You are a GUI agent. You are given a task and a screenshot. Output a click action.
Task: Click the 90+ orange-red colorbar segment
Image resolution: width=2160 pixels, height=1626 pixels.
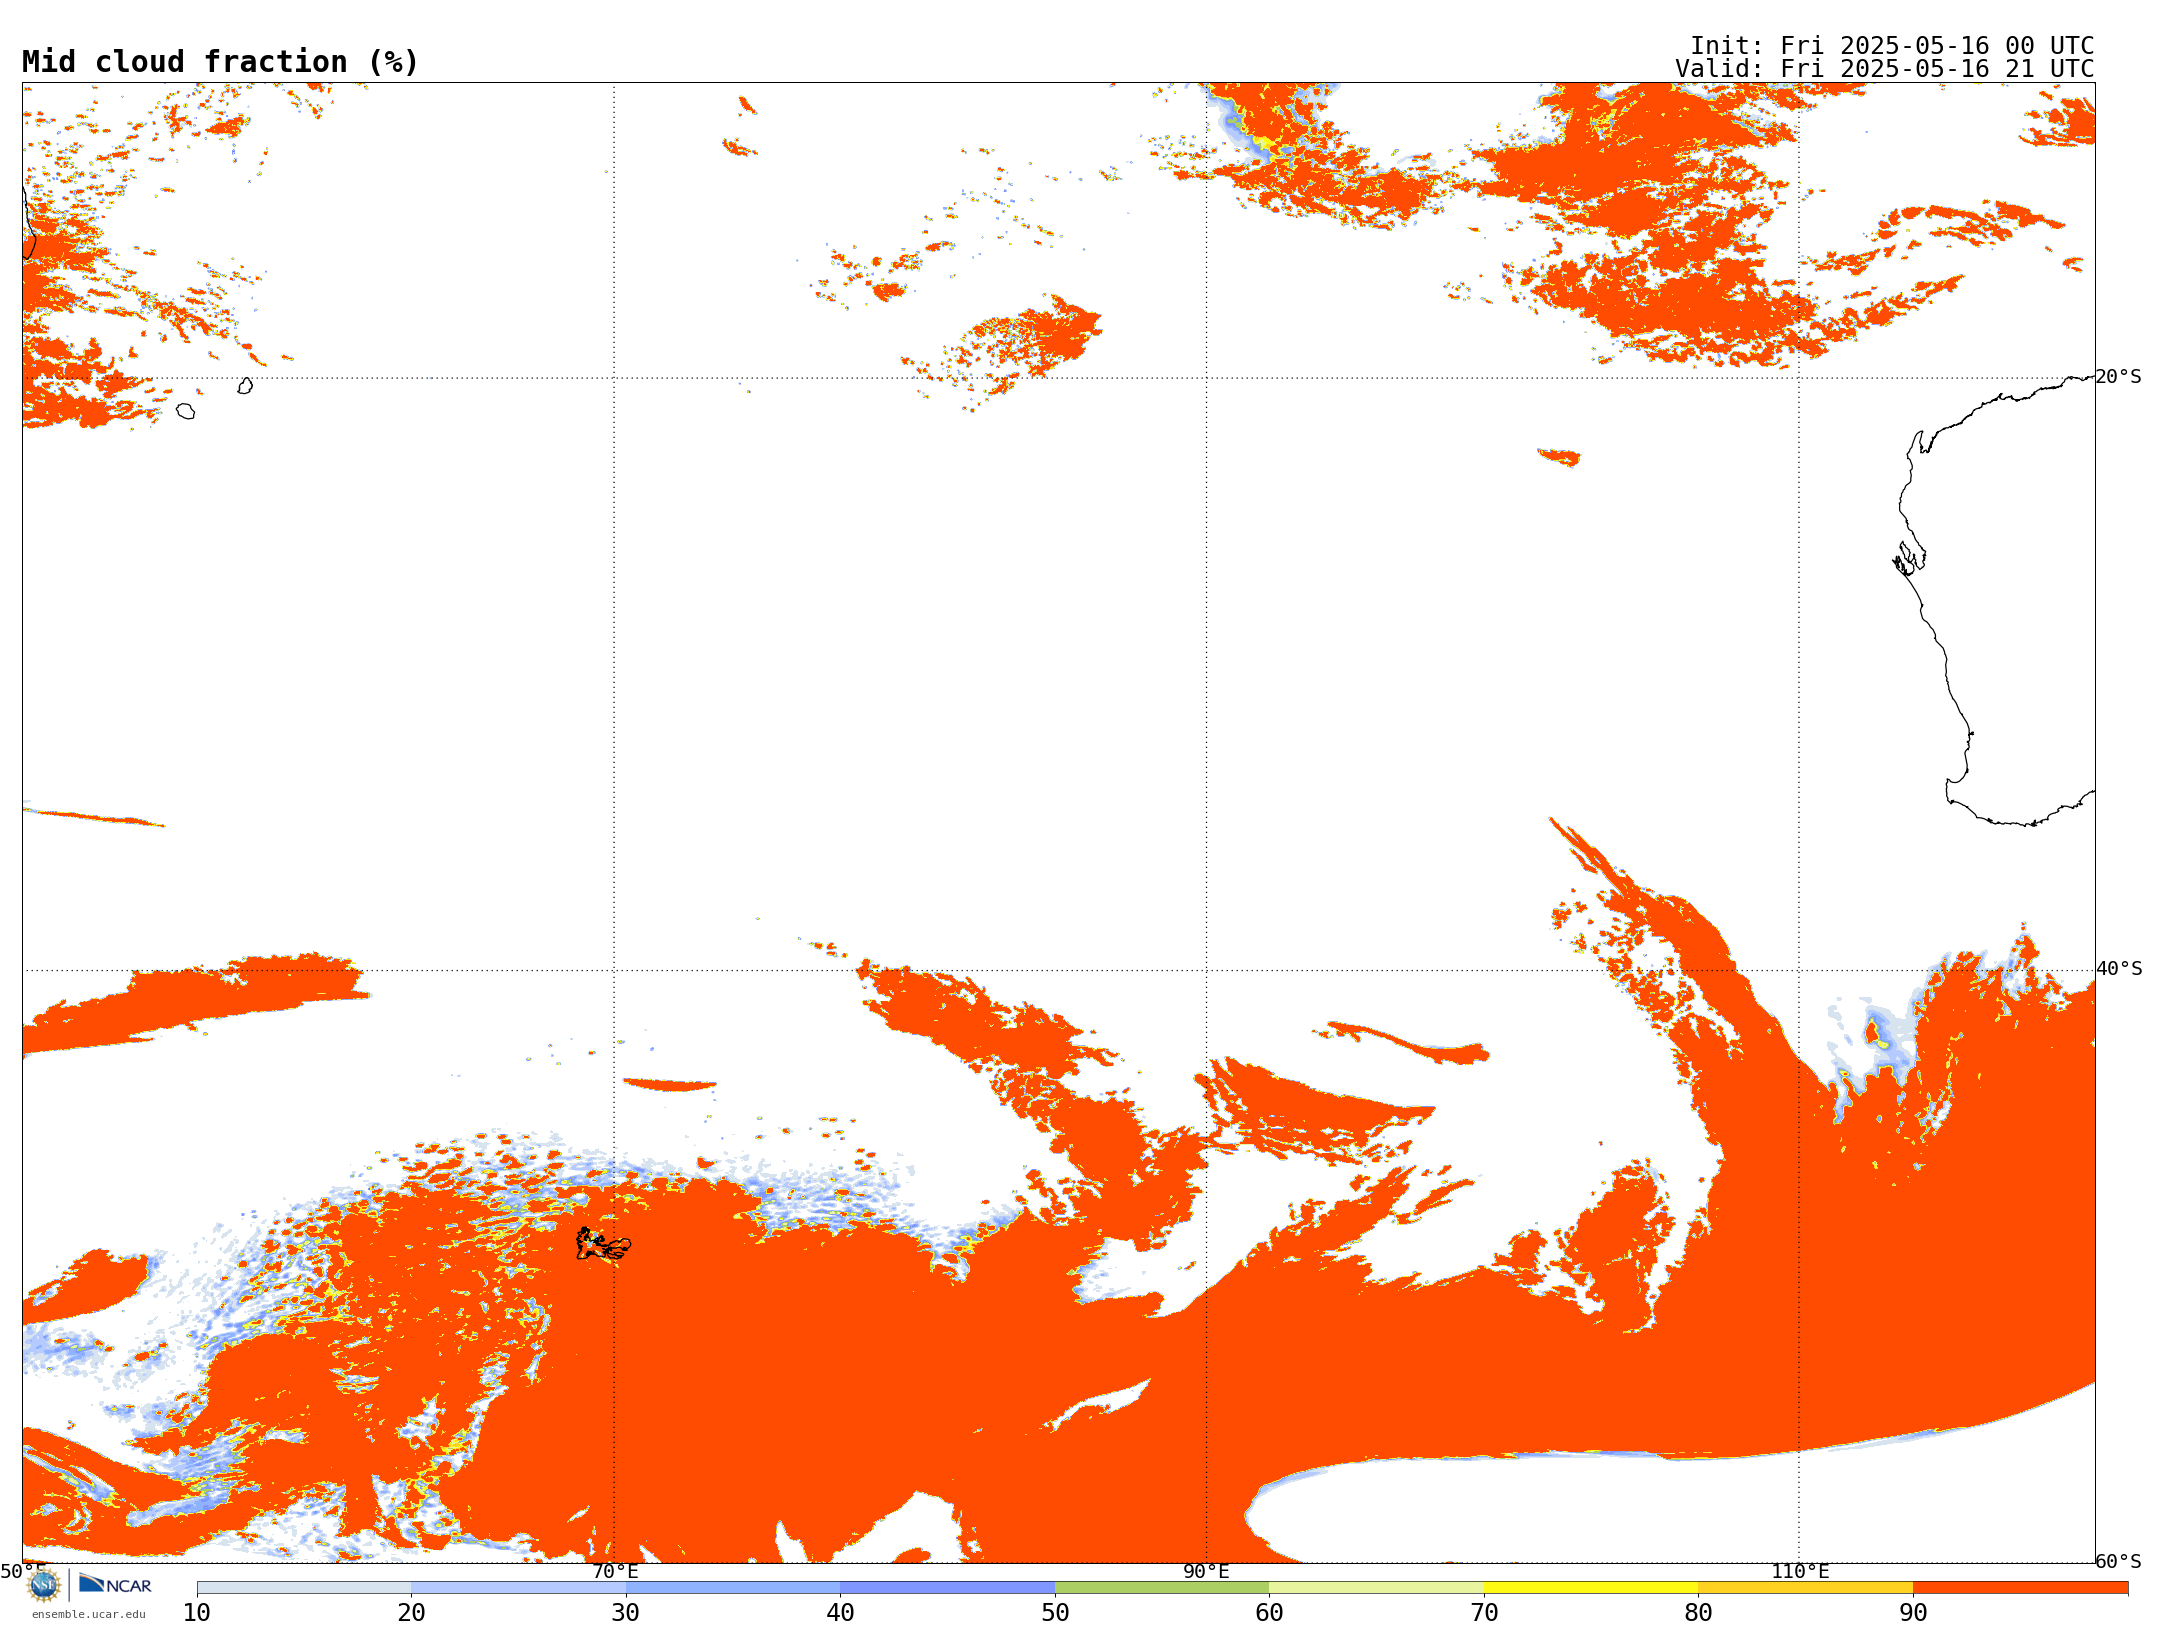(x=2020, y=1588)
